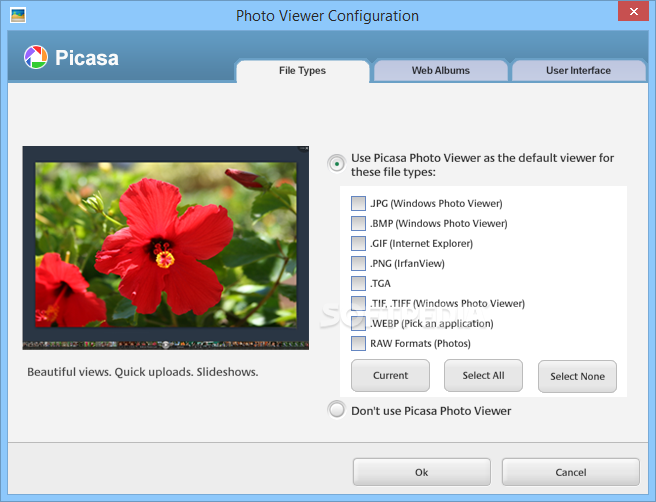Click the filmstrip bar under the preview photo
The height and width of the screenshot is (502, 656).
coord(166,345)
